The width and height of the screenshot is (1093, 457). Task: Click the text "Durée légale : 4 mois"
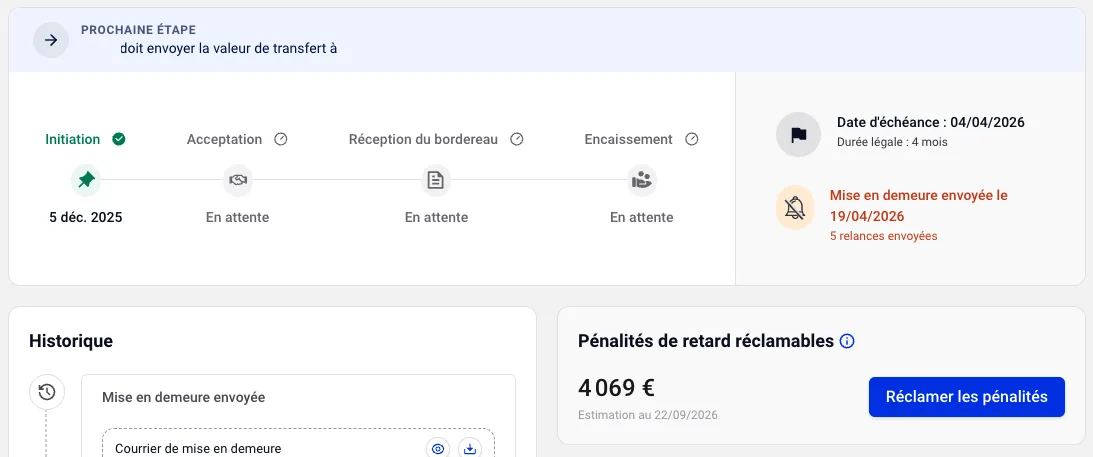tap(892, 142)
